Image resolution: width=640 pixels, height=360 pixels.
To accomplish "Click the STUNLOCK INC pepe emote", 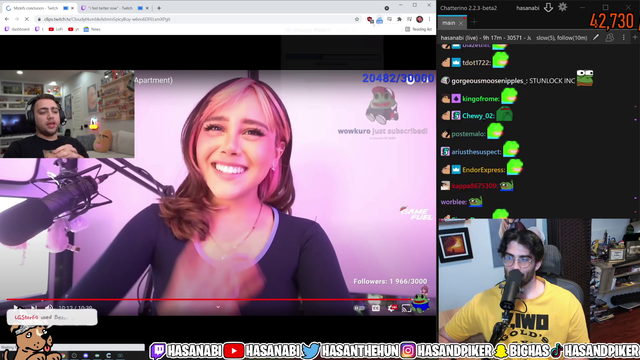I will (x=585, y=78).
